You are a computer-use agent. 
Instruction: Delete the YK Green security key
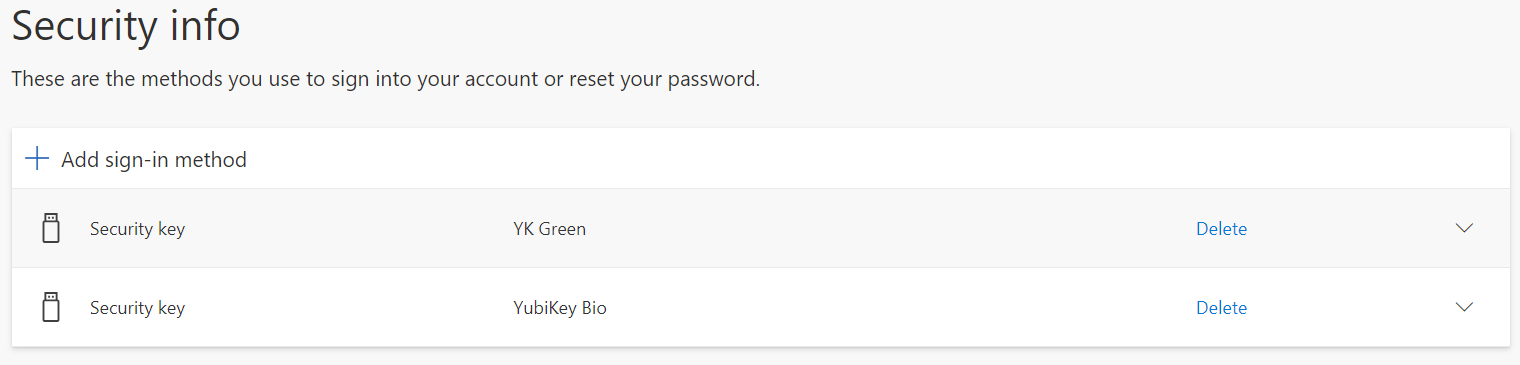(x=1221, y=228)
